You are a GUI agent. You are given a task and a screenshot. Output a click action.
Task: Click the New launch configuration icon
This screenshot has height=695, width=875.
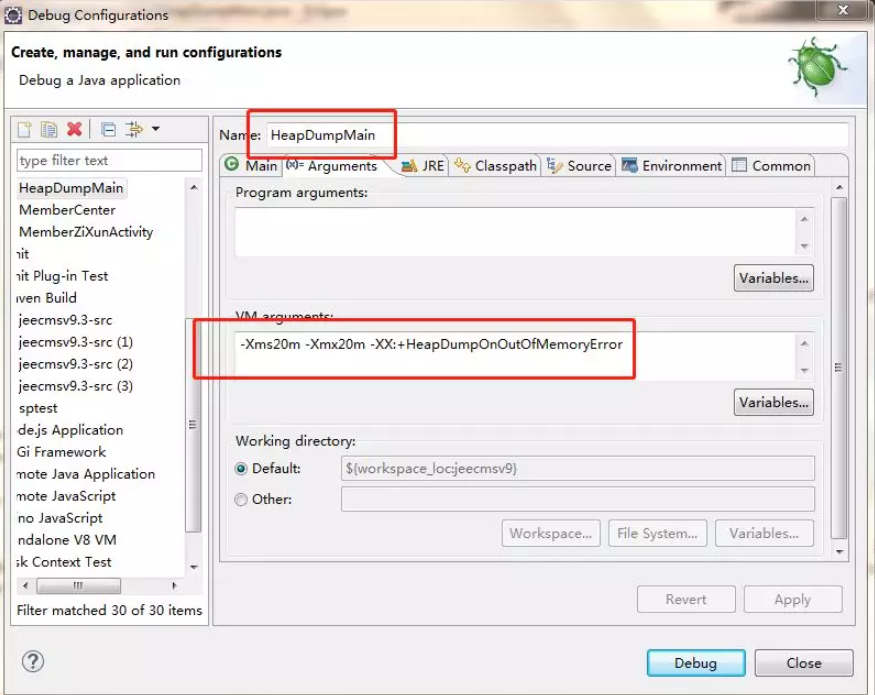tap(25, 130)
